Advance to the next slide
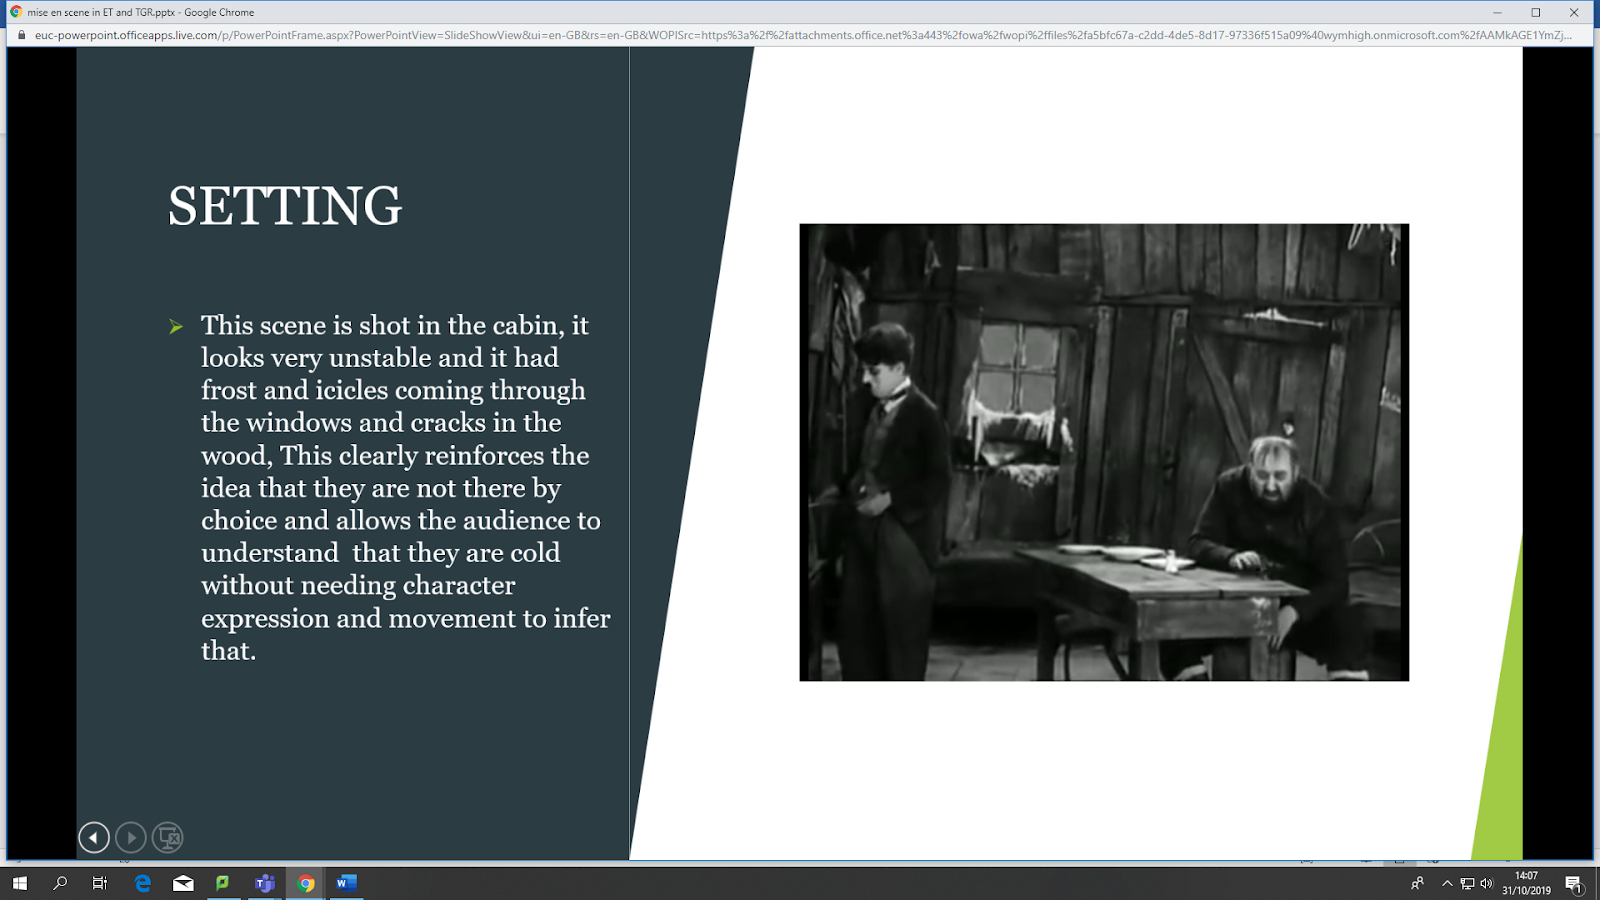1600x900 pixels. pos(131,837)
